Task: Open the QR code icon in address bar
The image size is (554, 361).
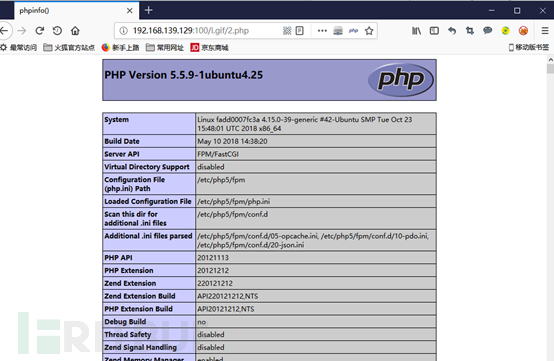Action: (287, 31)
